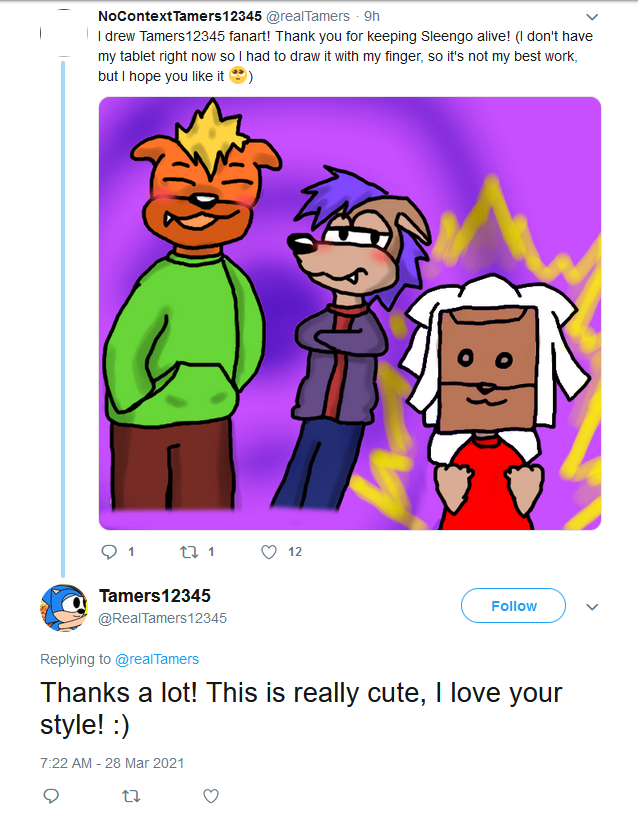This screenshot has height=833, width=638.
Task: Click the fanart tweet description text
Action: [x=340, y=56]
